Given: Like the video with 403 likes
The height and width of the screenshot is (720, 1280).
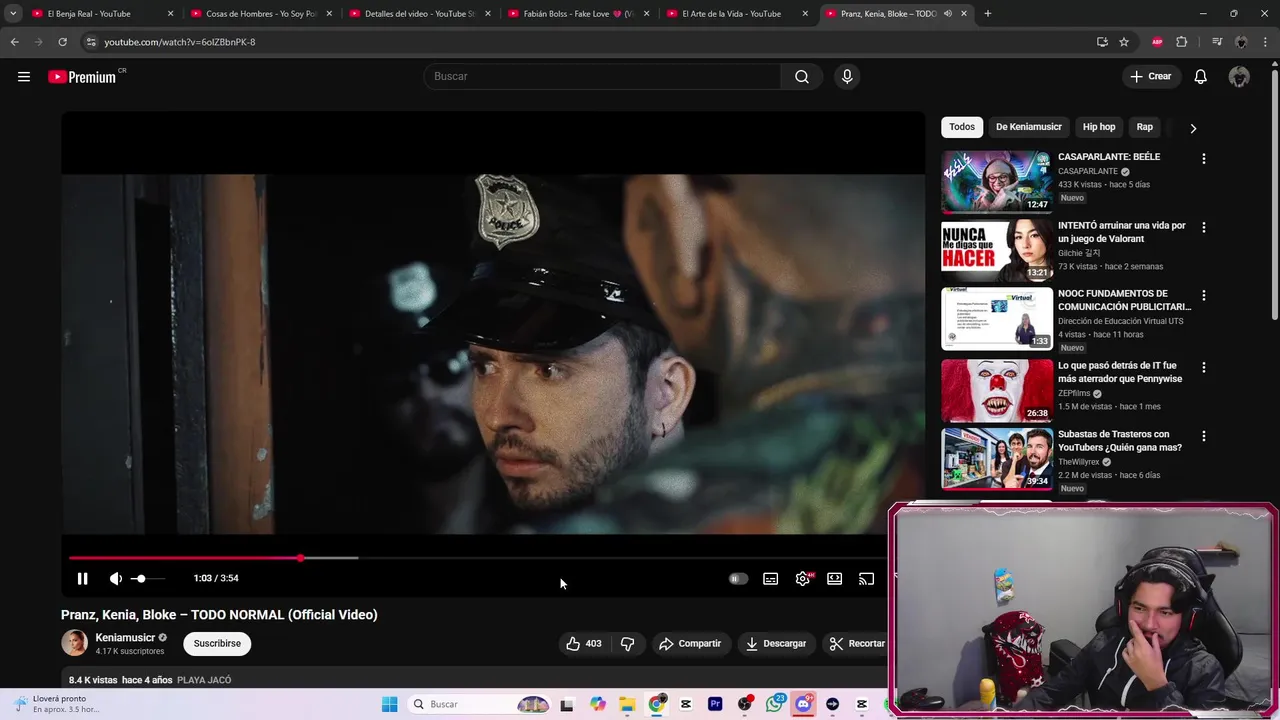Looking at the screenshot, I should click(x=584, y=644).
